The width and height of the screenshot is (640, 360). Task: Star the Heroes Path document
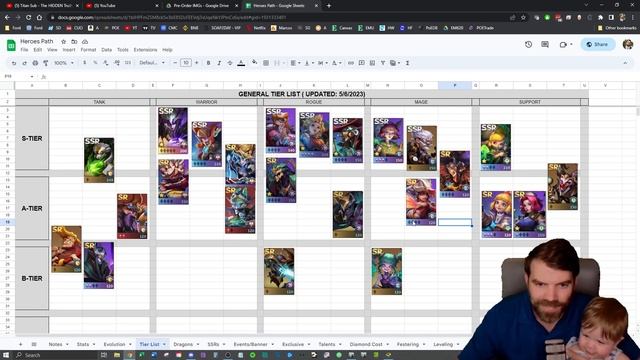point(63,42)
